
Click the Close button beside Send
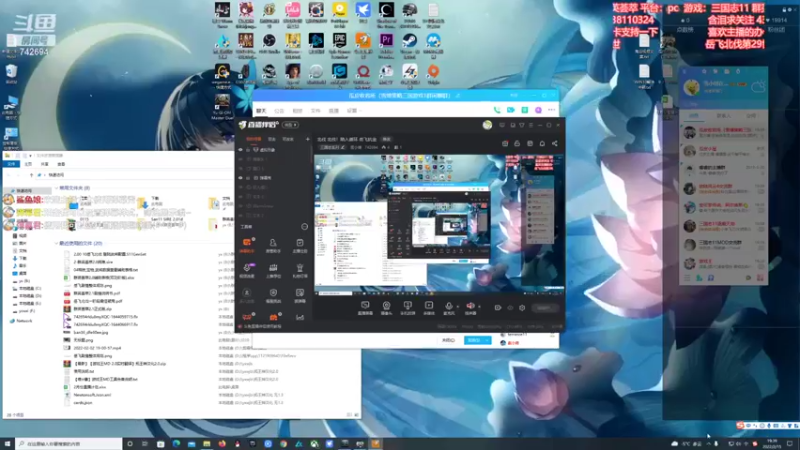pos(448,340)
